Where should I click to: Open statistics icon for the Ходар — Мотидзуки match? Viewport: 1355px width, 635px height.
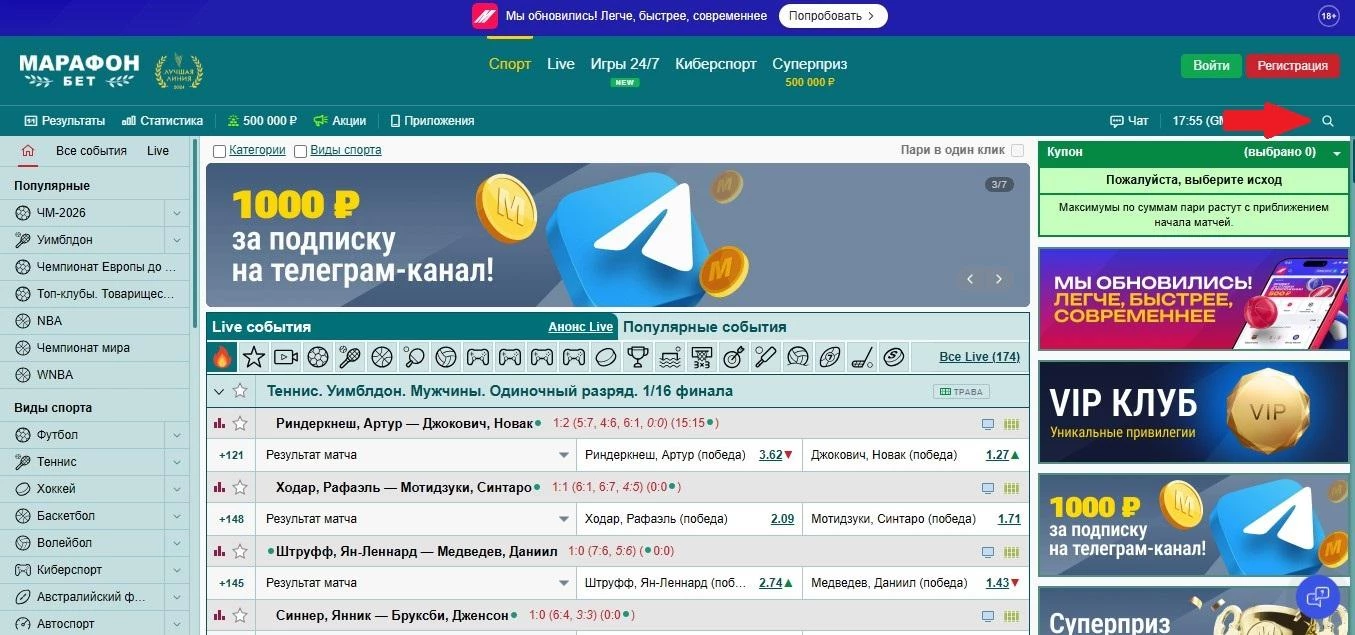pyautogui.click(x=219, y=487)
